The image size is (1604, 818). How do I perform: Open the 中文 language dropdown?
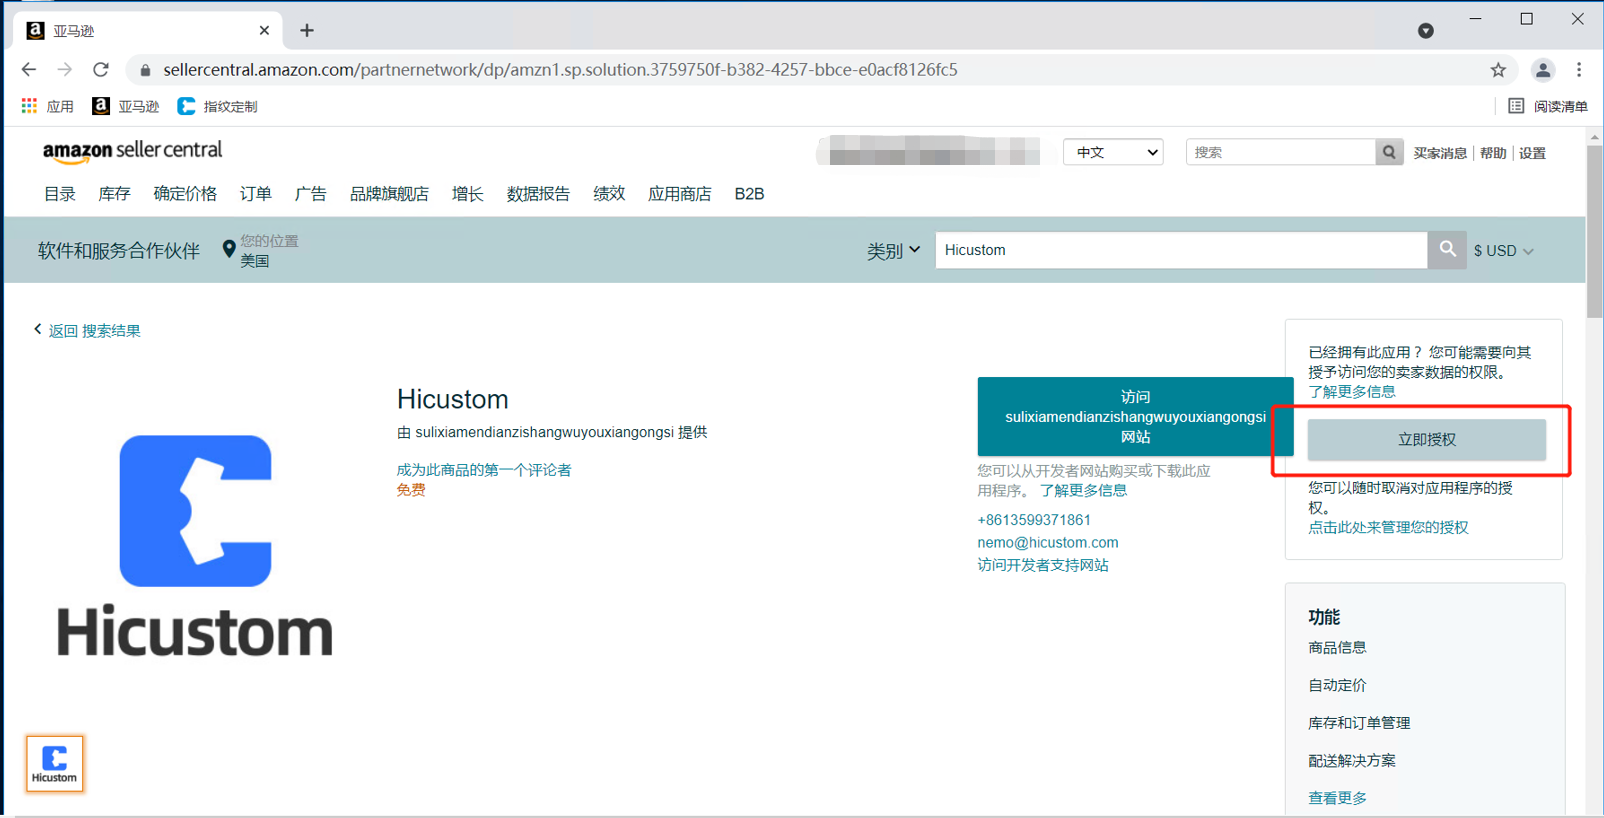(1113, 152)
